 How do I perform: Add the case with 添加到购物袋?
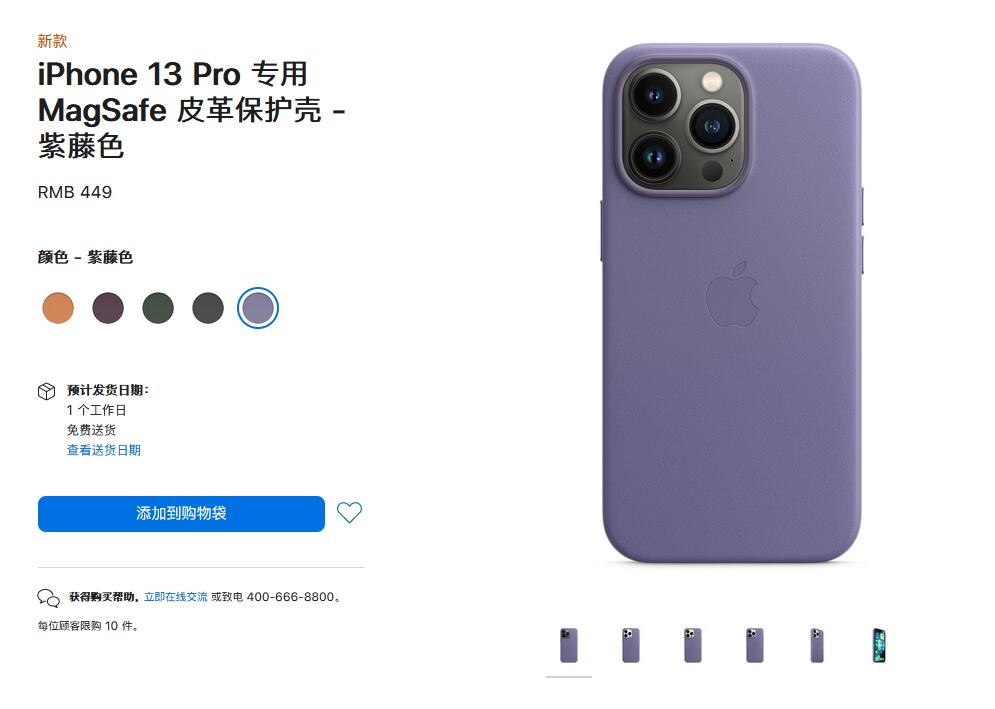tap(181, 514)
